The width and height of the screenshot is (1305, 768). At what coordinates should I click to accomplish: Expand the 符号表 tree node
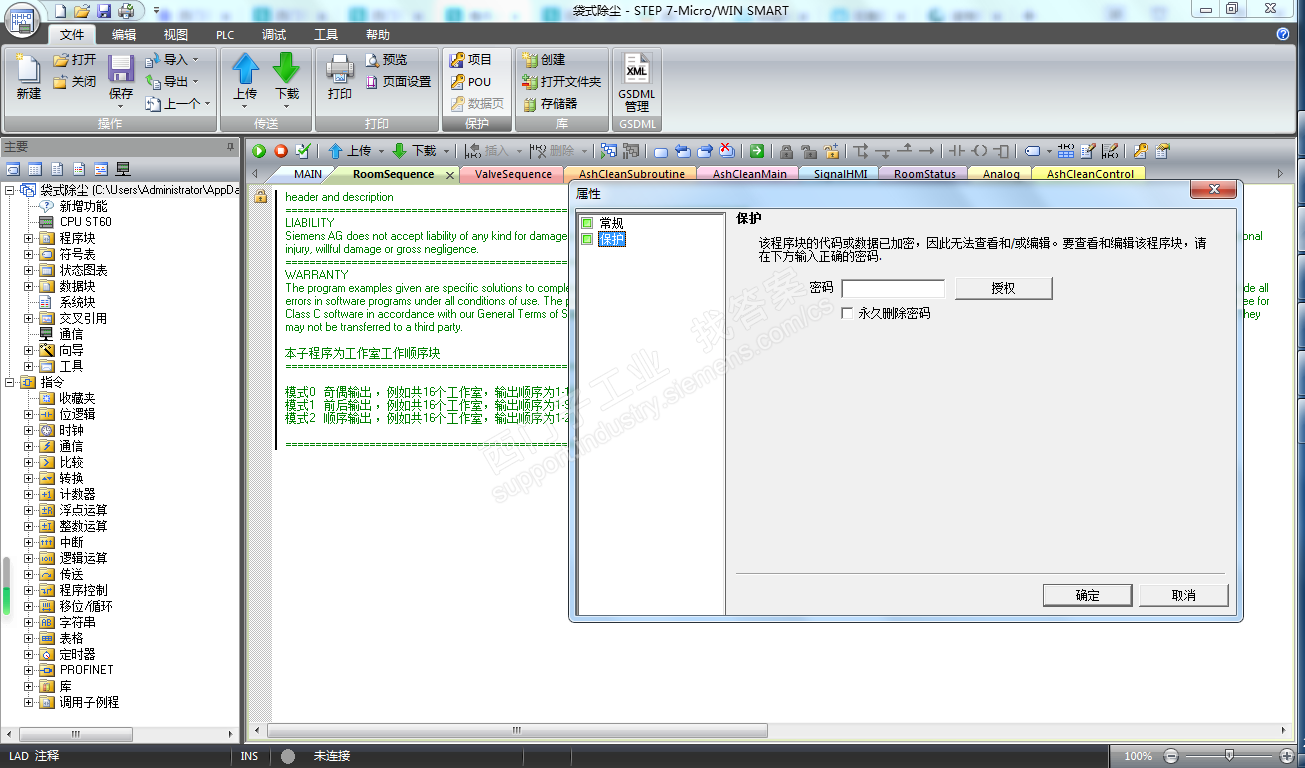29,254
